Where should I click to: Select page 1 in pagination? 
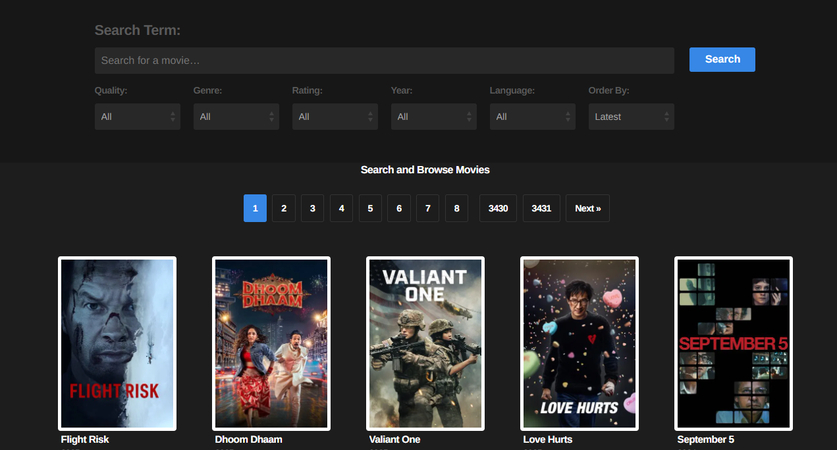255,208
